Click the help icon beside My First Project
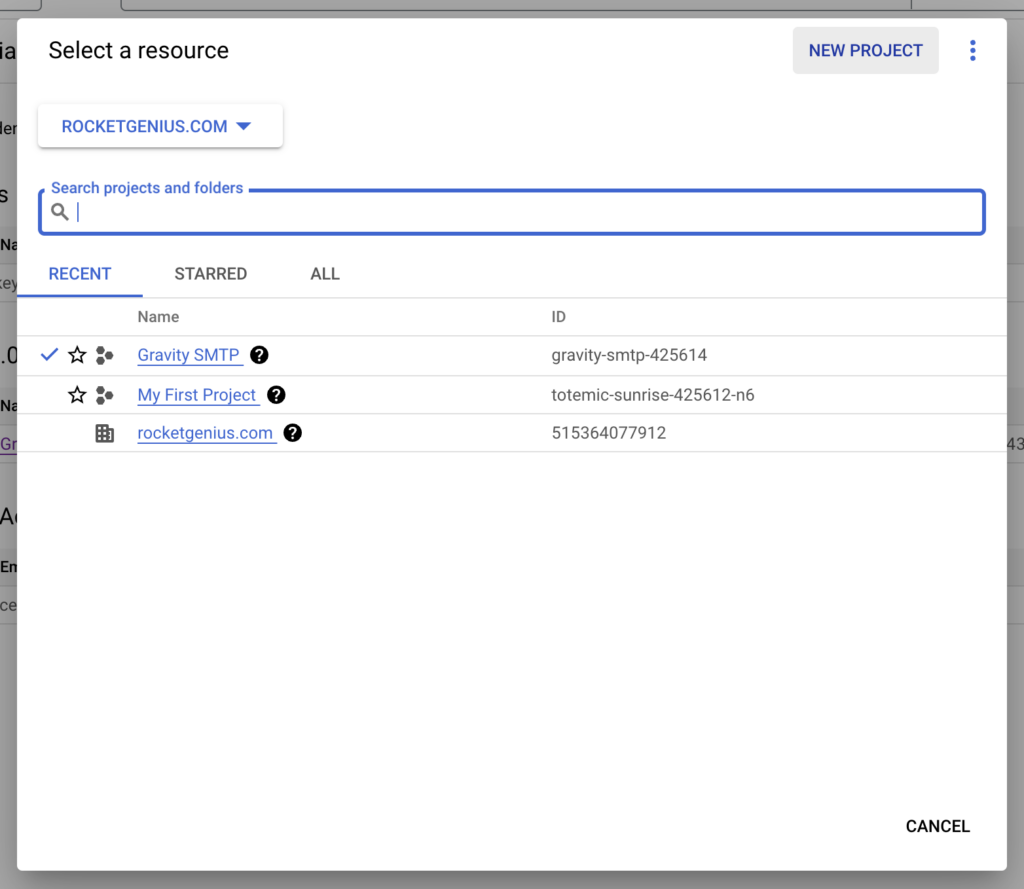Screen dimensions: 1024x889 [276, 394]
